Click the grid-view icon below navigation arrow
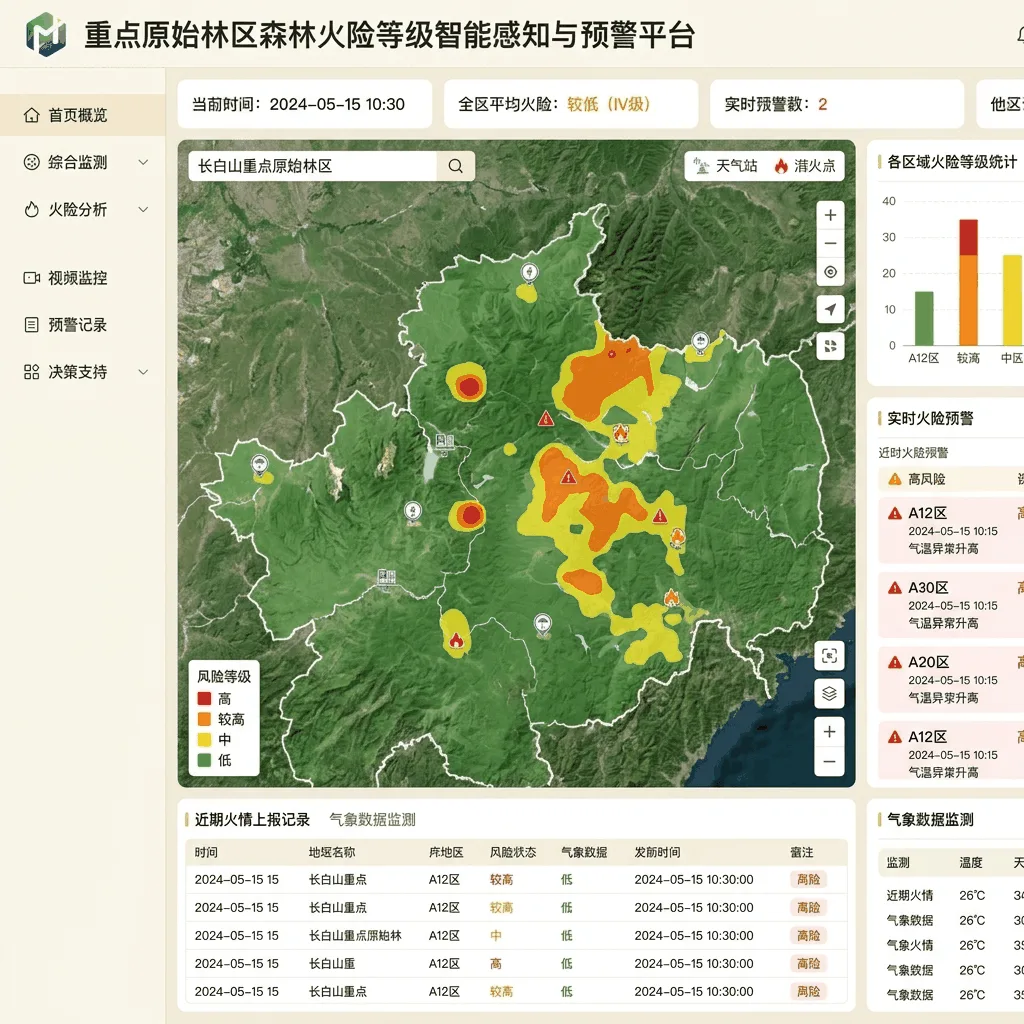 pos(830,346)
